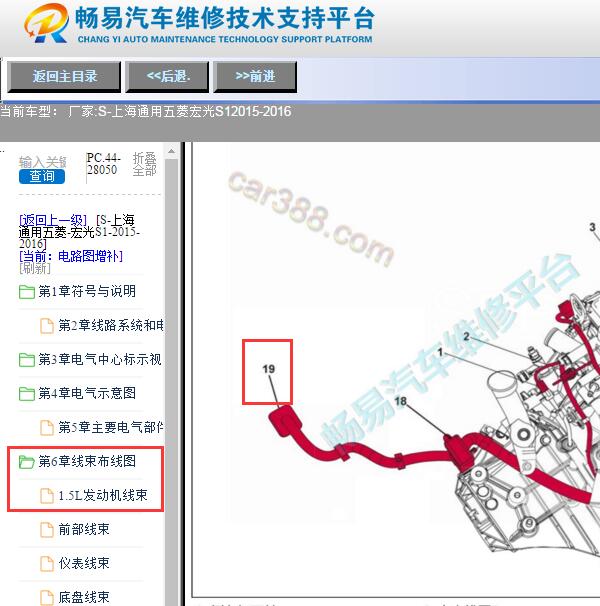Screen dimensions: 600x606
Task: Click 折叠全部 to collapse all
Action: 145,164
